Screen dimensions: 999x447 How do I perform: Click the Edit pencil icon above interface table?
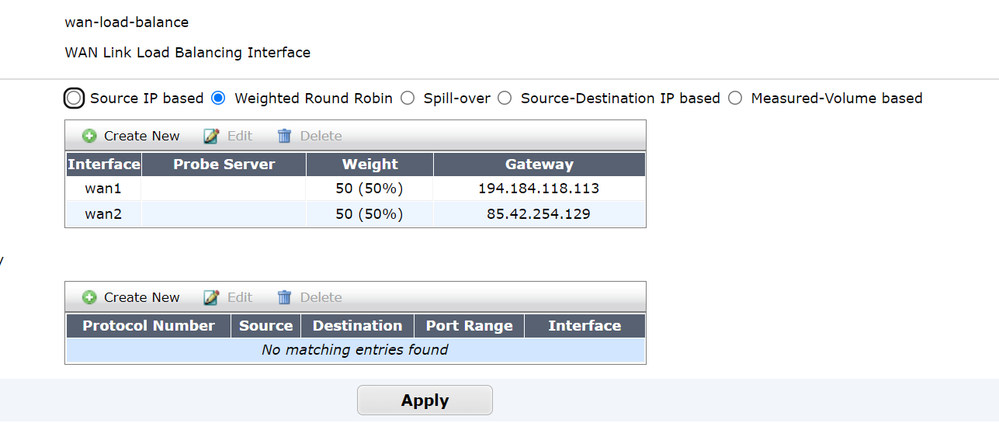coord(211,136)
